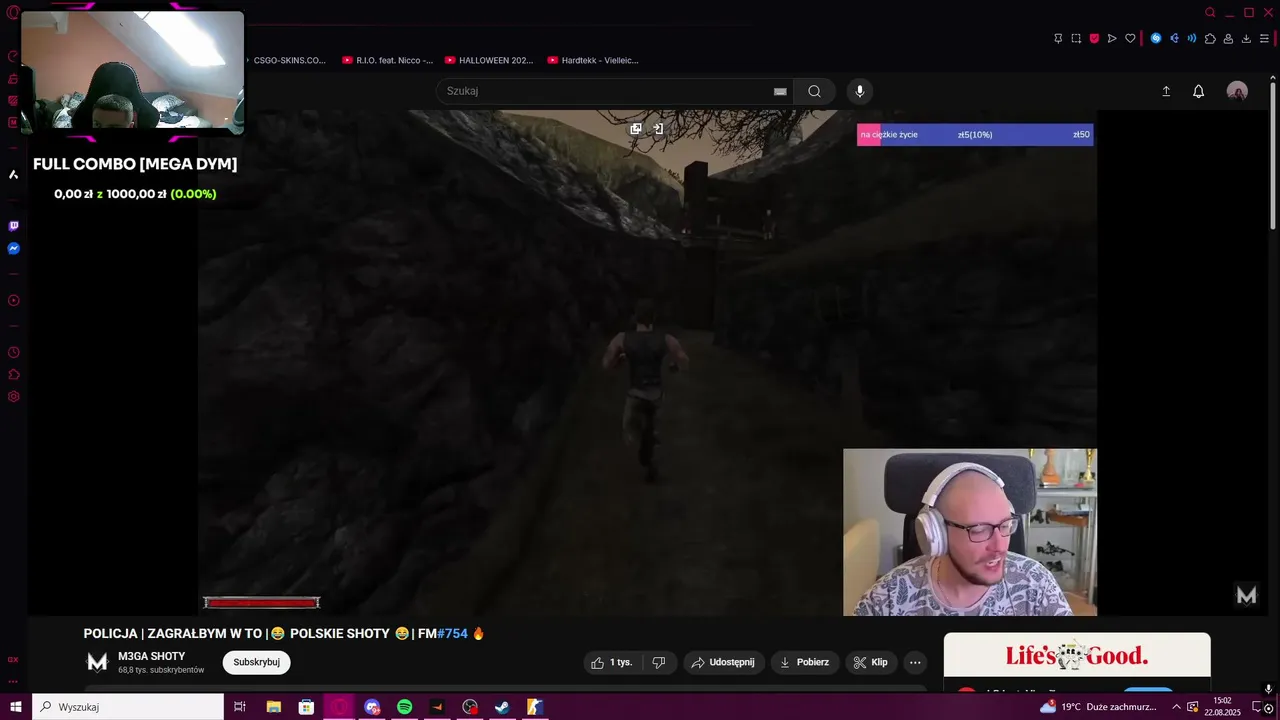The image size is (1280, 720).
Task: Click the pin icon in browser toolbar
Action: click(1058, 38)
